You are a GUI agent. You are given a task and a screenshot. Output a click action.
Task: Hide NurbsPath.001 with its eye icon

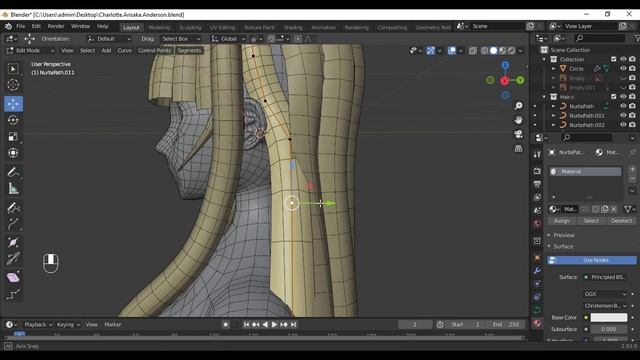click(623, 116)
